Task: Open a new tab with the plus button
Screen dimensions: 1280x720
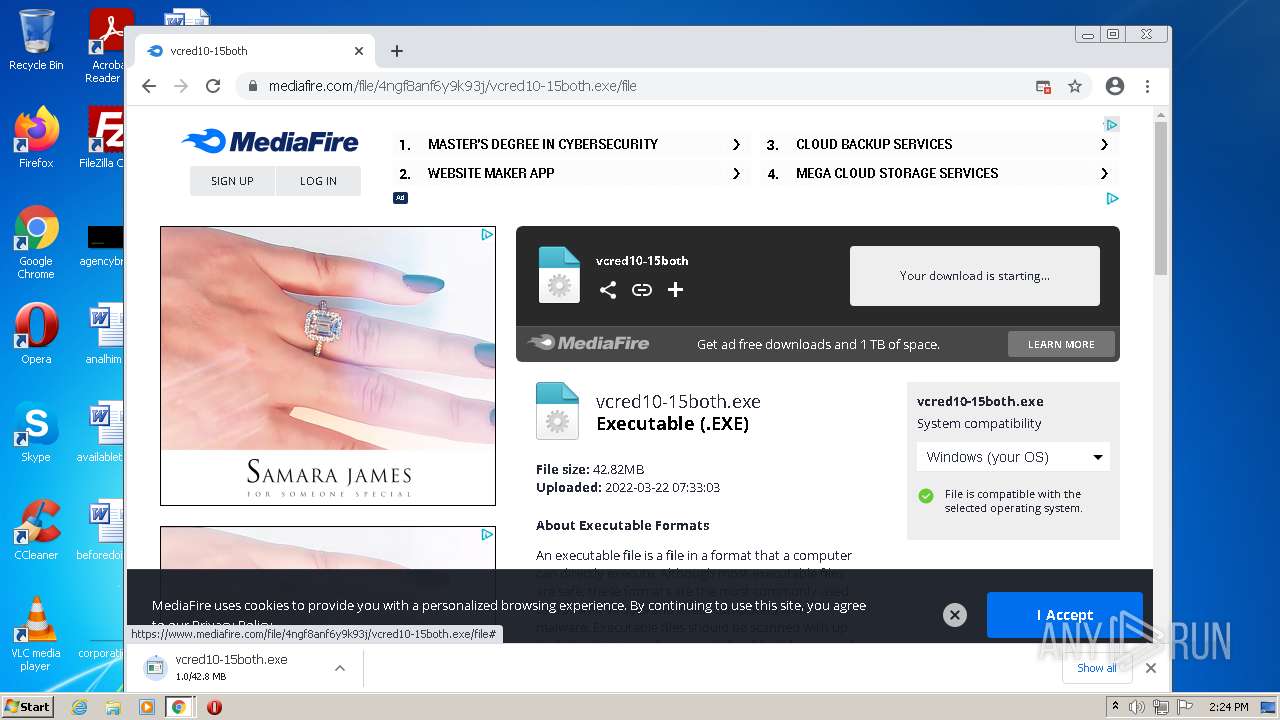Action: coord(397,51)
